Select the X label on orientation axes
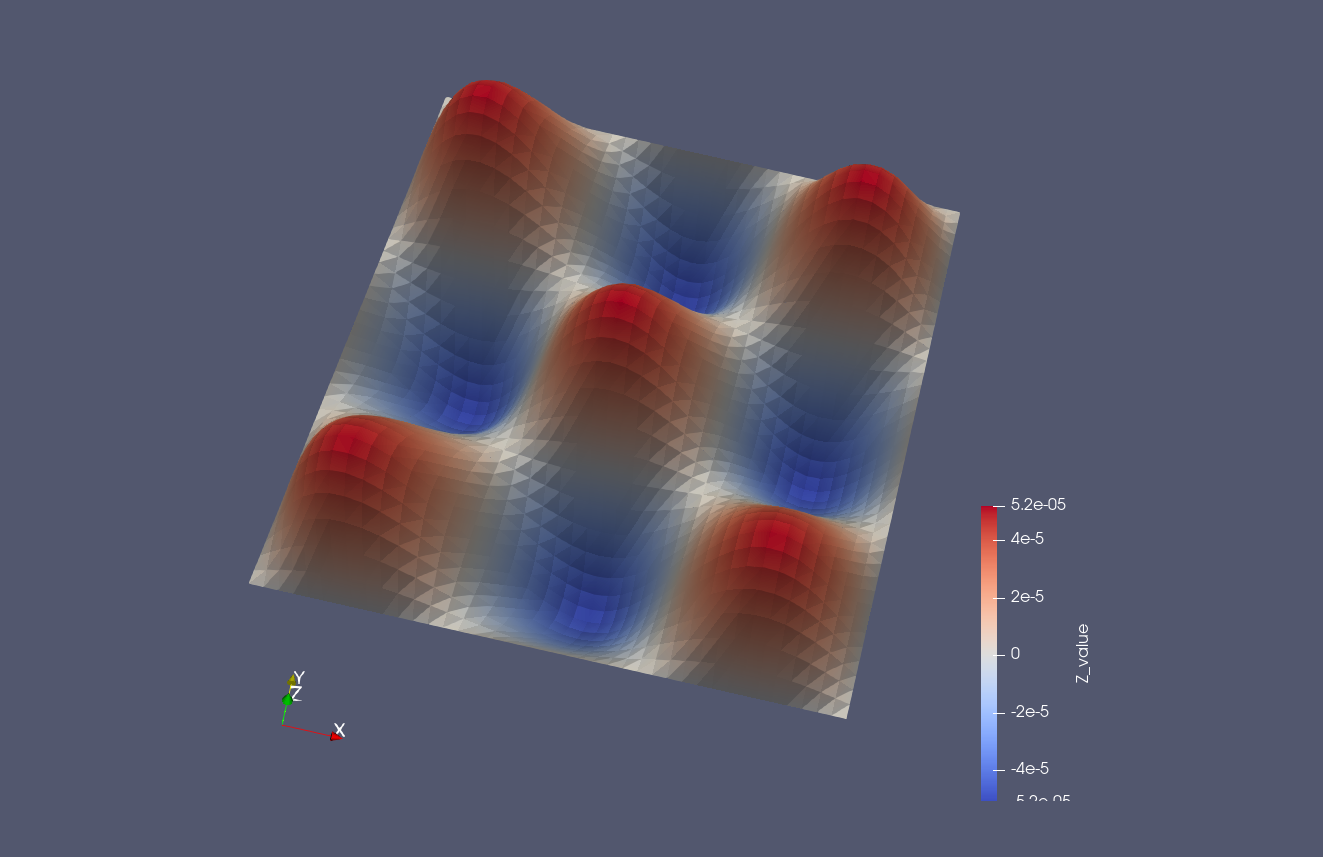This screenshot has height=857, width=1323. (340, 729)
